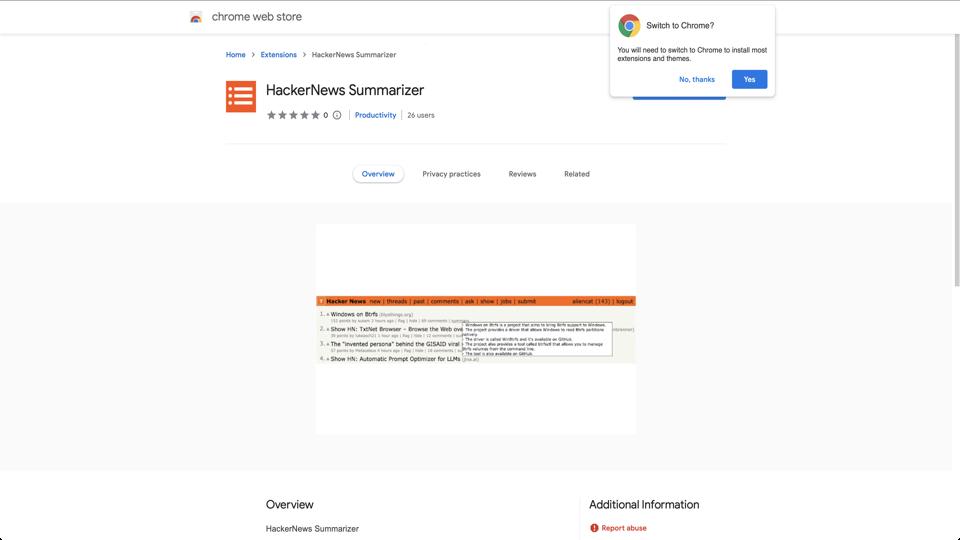Click the Chrome logo in the popup
960x540 pixels.
[x=629, y=26]
